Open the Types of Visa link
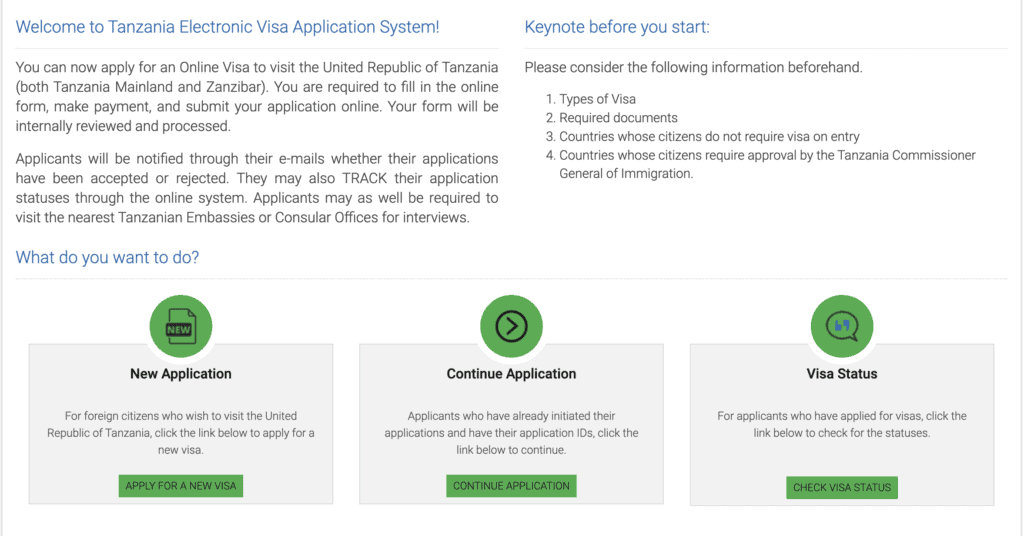This screenshot has width=1024, height=536. 598,99
